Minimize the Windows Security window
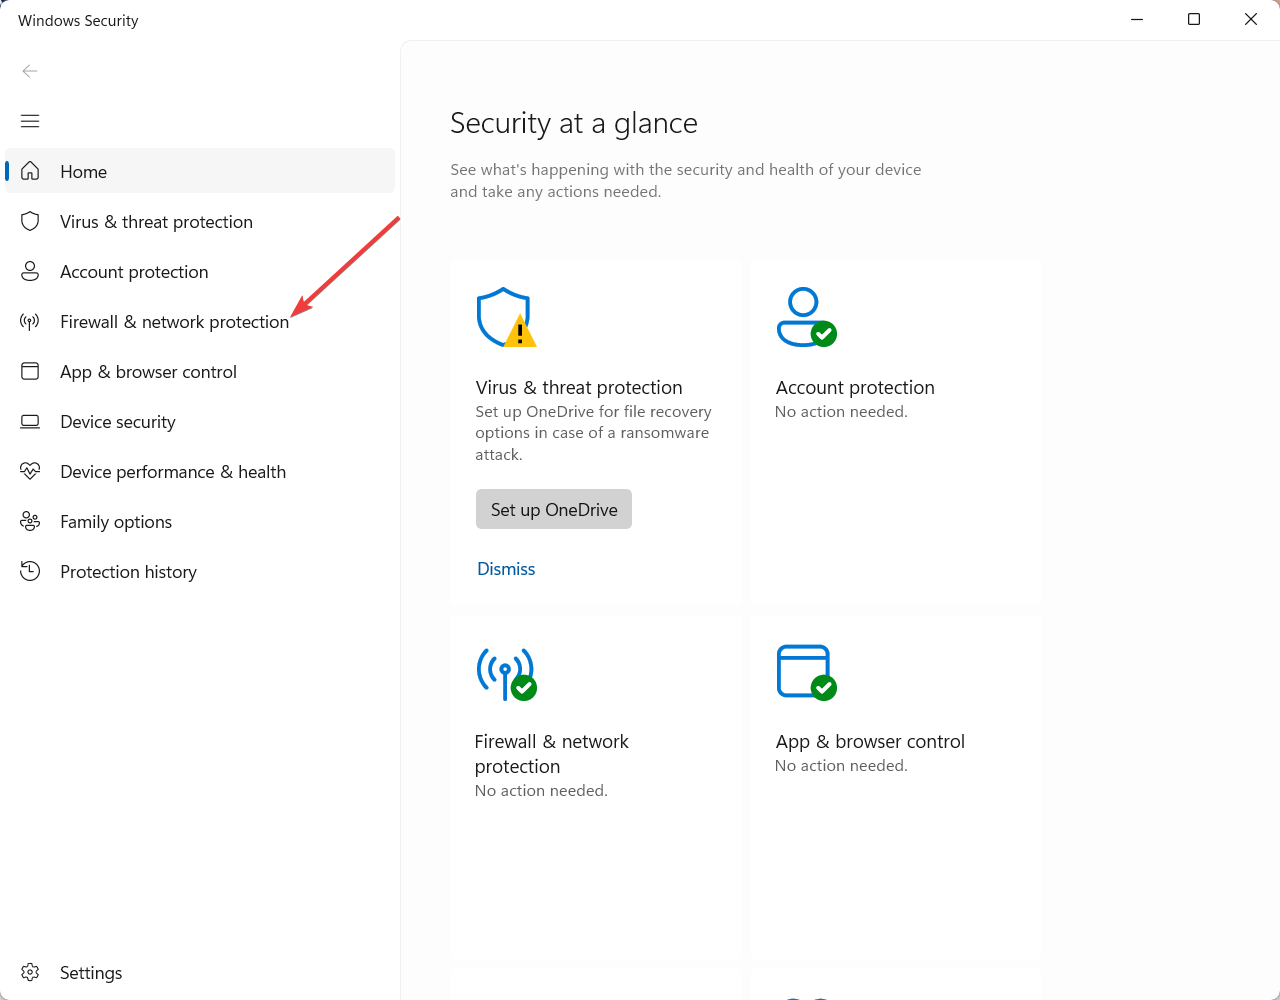The width and height of the screenshot is (1280, 1000). [1137, 19]
